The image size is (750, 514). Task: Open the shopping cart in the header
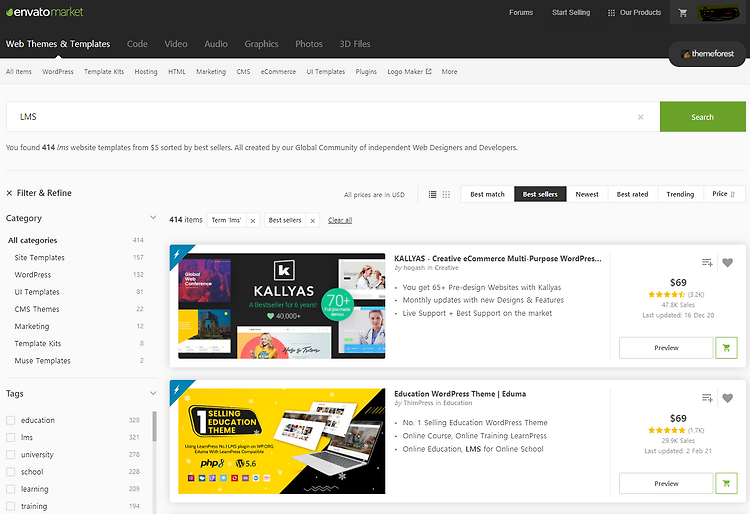pyautogui.click(x=683, y=13)
